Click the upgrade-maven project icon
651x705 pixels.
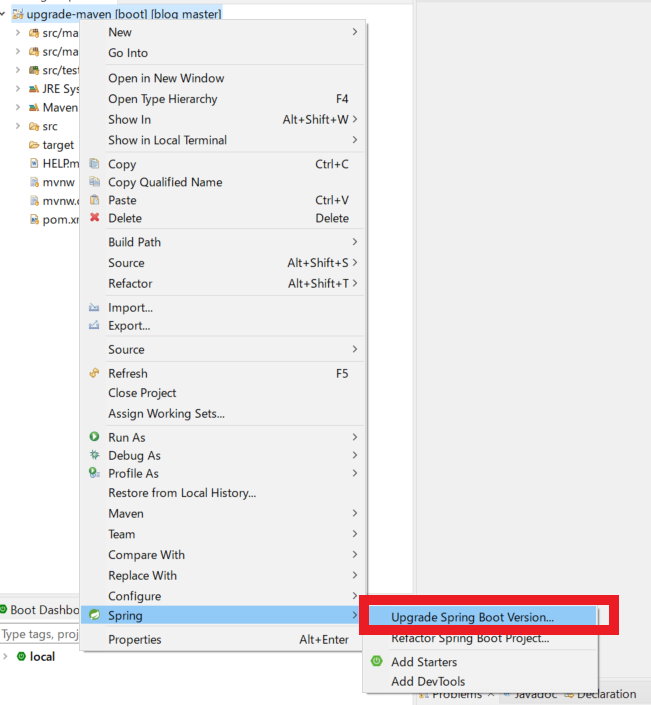[x=18, y=14]
